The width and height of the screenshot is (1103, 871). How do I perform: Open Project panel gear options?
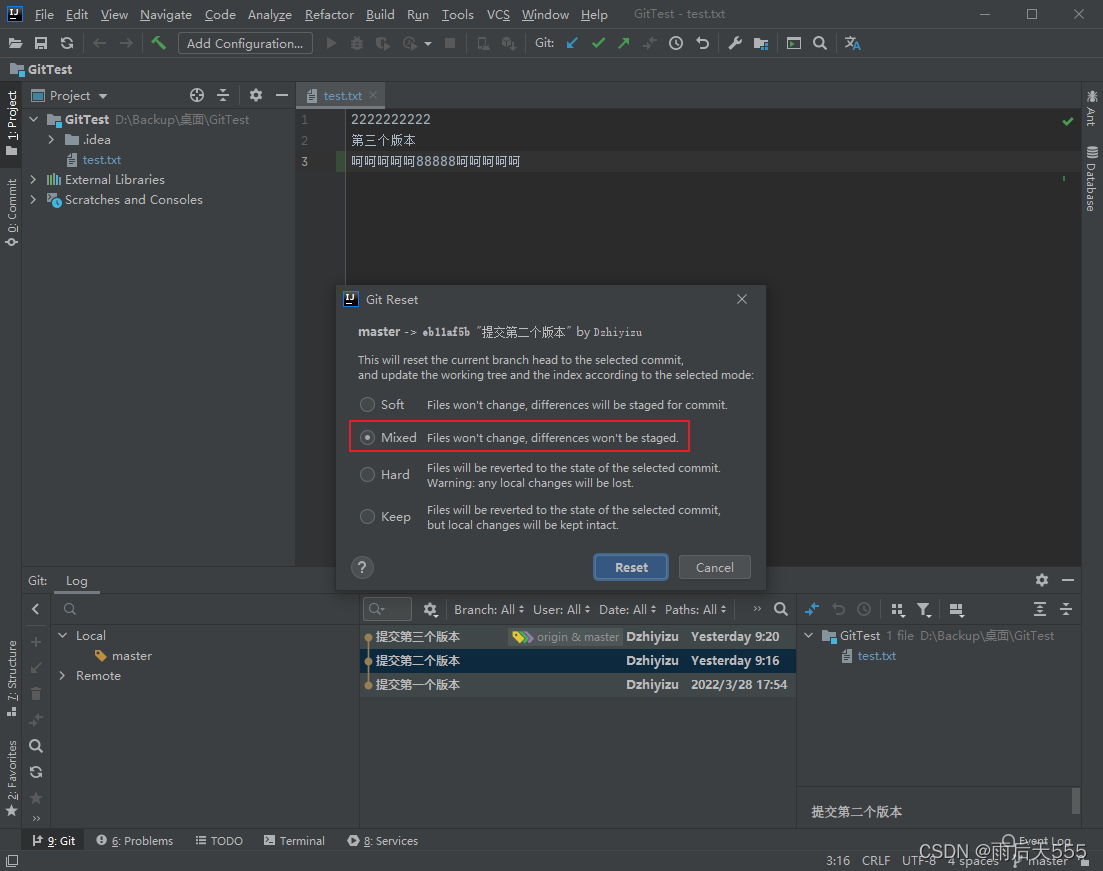(x=256, y=95)
